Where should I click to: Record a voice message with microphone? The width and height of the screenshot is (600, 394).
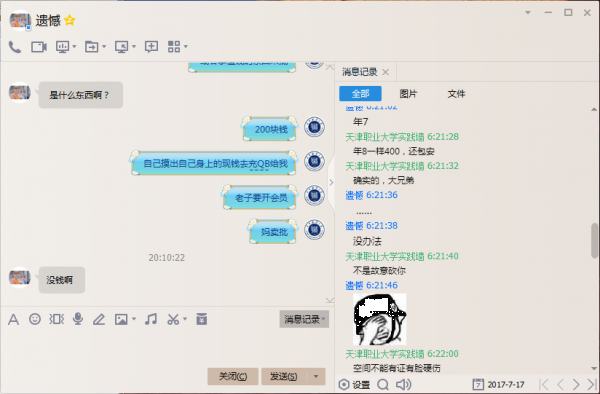(x=78, y=319)
